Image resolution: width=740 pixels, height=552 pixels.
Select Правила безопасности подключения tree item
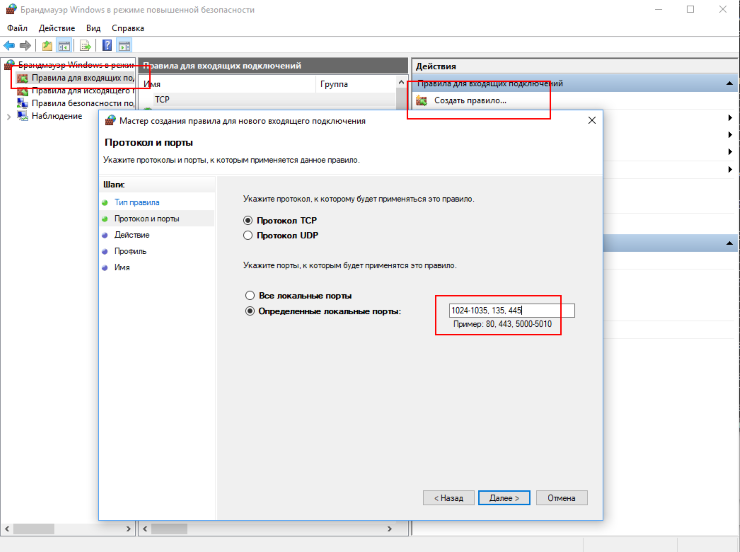[x=83, y=103]
